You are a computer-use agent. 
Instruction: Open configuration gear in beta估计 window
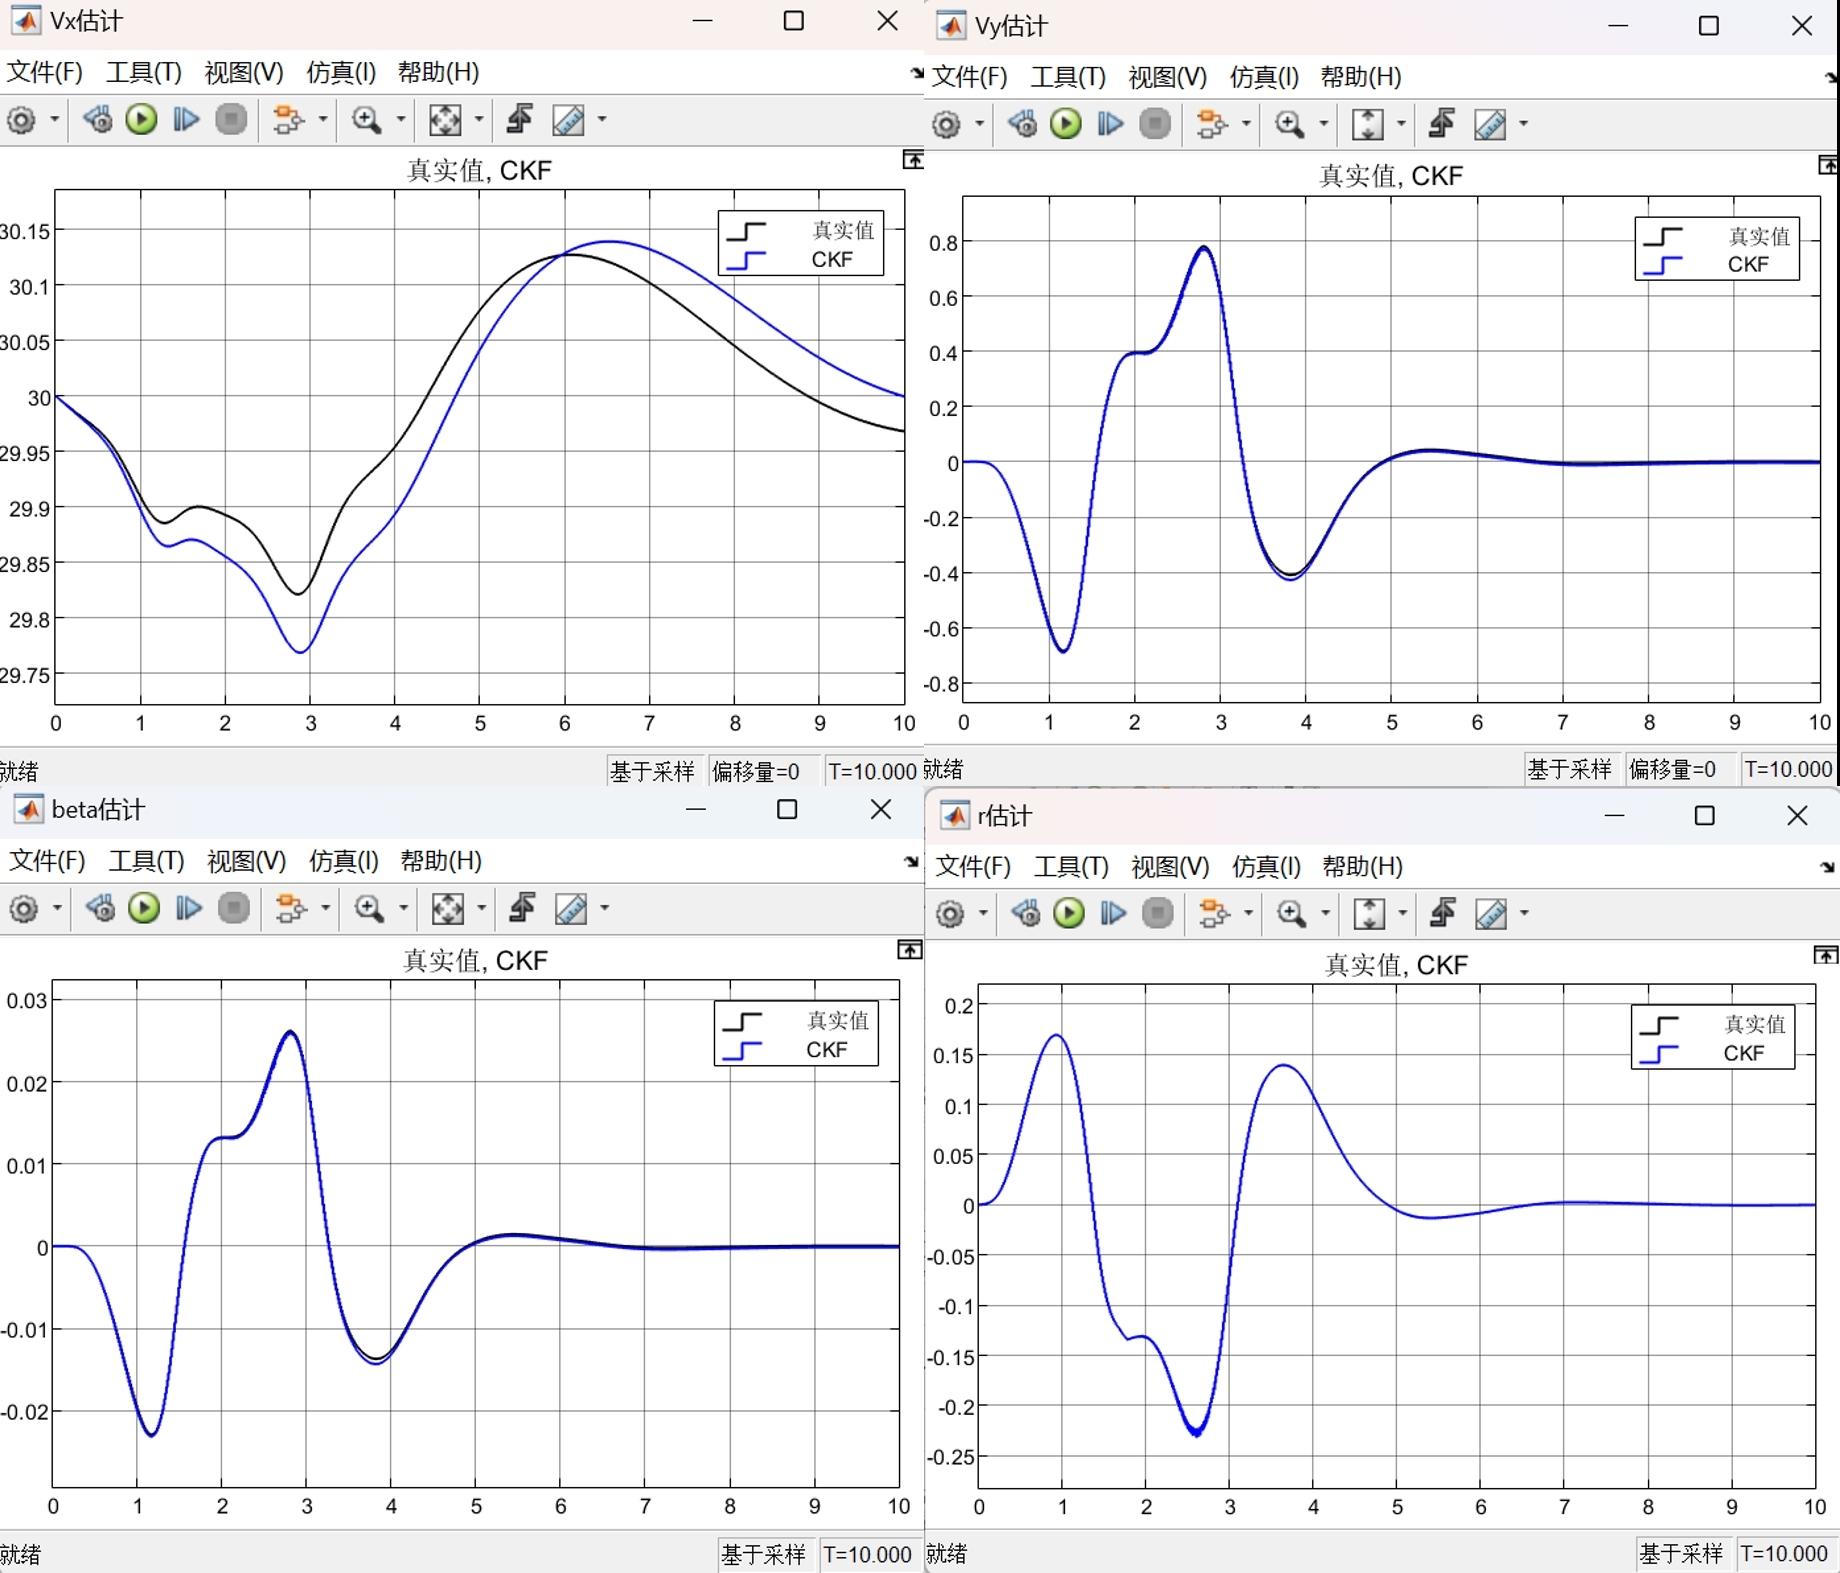[24, 909]
